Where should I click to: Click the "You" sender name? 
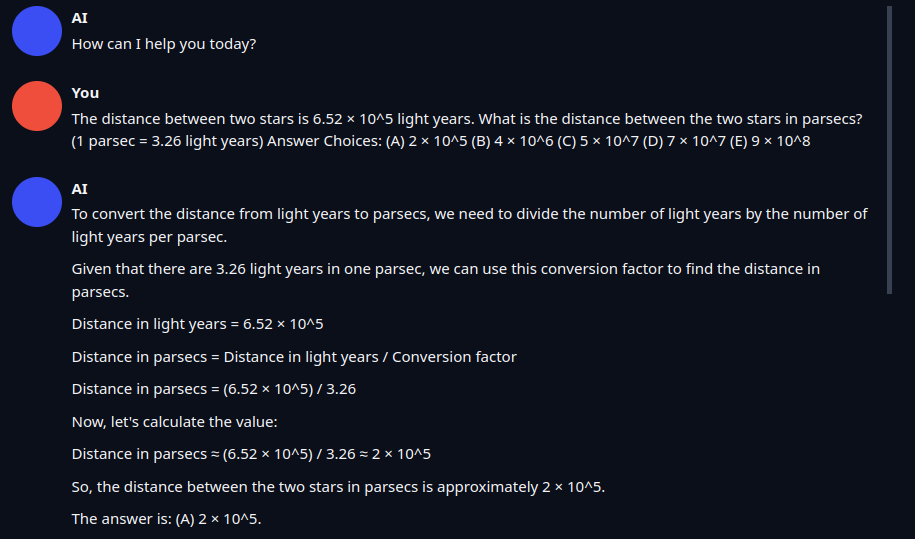pos(85,93)
